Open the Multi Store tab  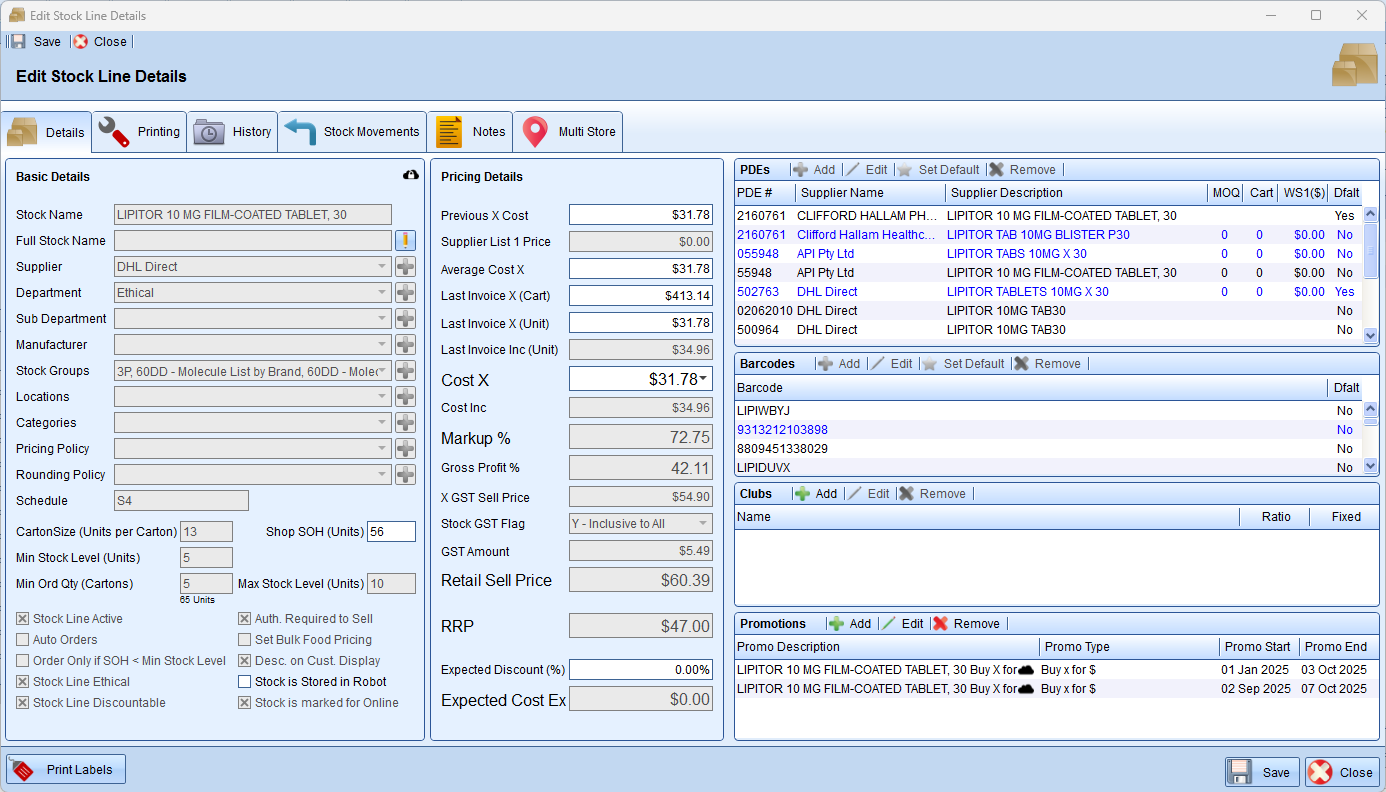568,132
